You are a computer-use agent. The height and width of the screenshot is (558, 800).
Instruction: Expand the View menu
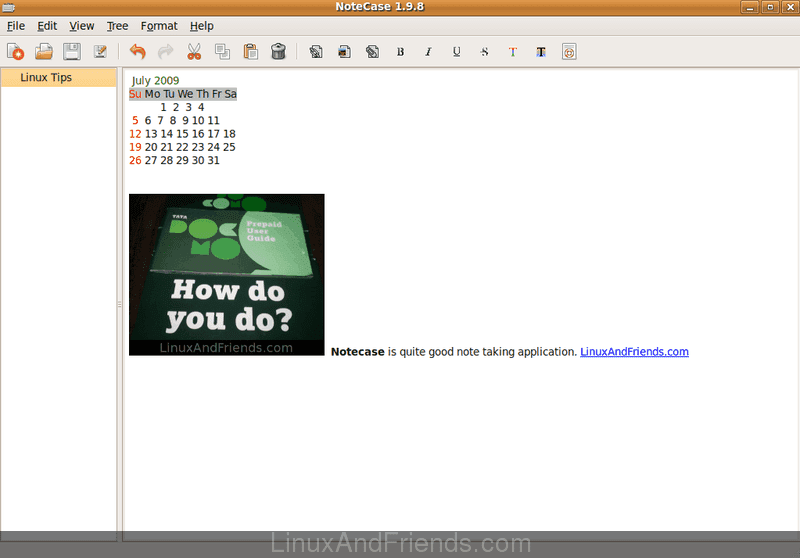click(x=82, y=26)
